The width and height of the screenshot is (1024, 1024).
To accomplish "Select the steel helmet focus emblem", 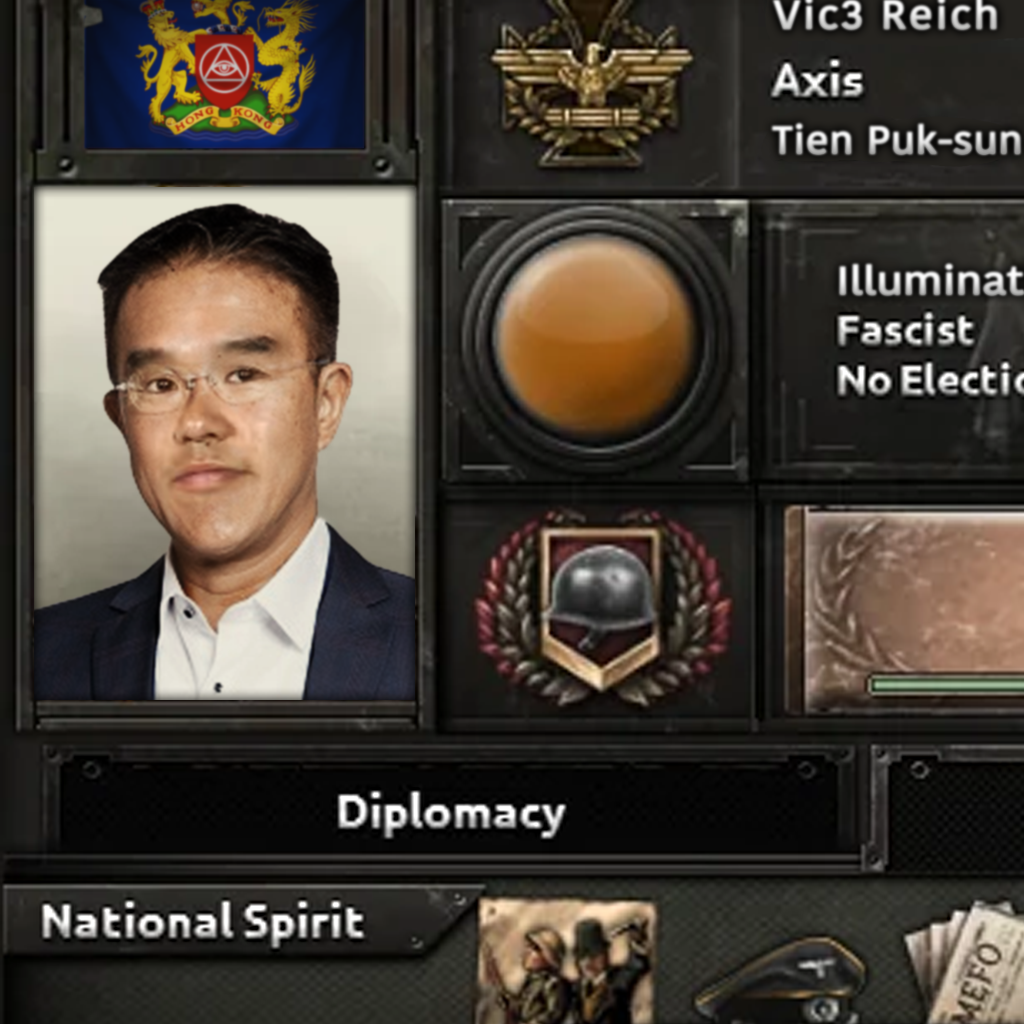I will point(601,608).
